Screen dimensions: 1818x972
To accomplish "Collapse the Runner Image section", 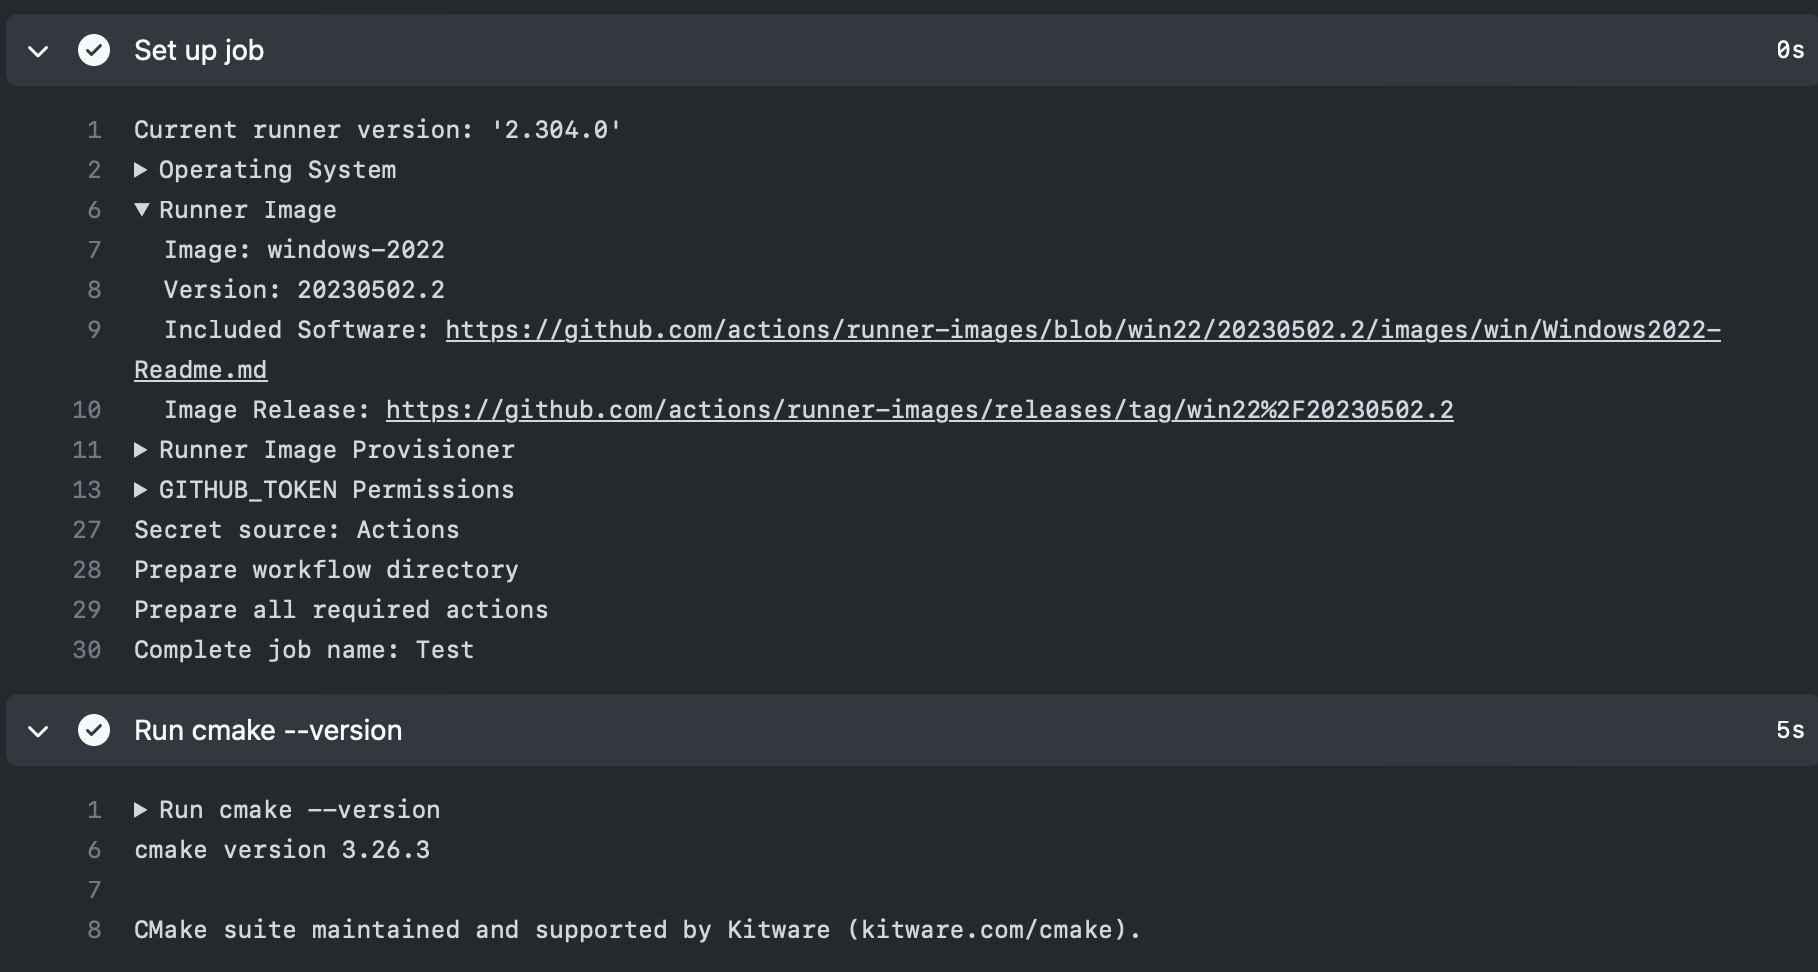I will (141, 210).
